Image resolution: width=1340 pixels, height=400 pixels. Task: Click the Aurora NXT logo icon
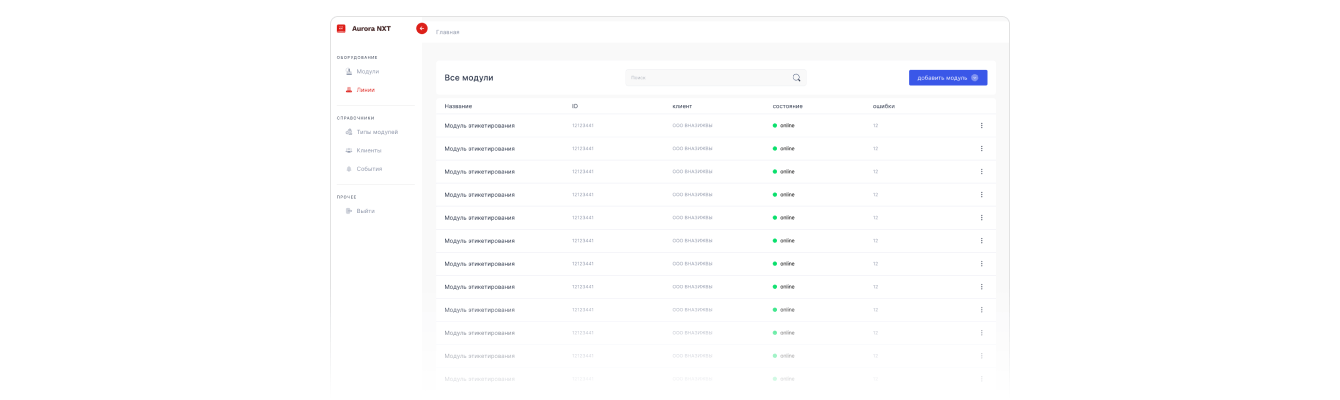(341, 29)
